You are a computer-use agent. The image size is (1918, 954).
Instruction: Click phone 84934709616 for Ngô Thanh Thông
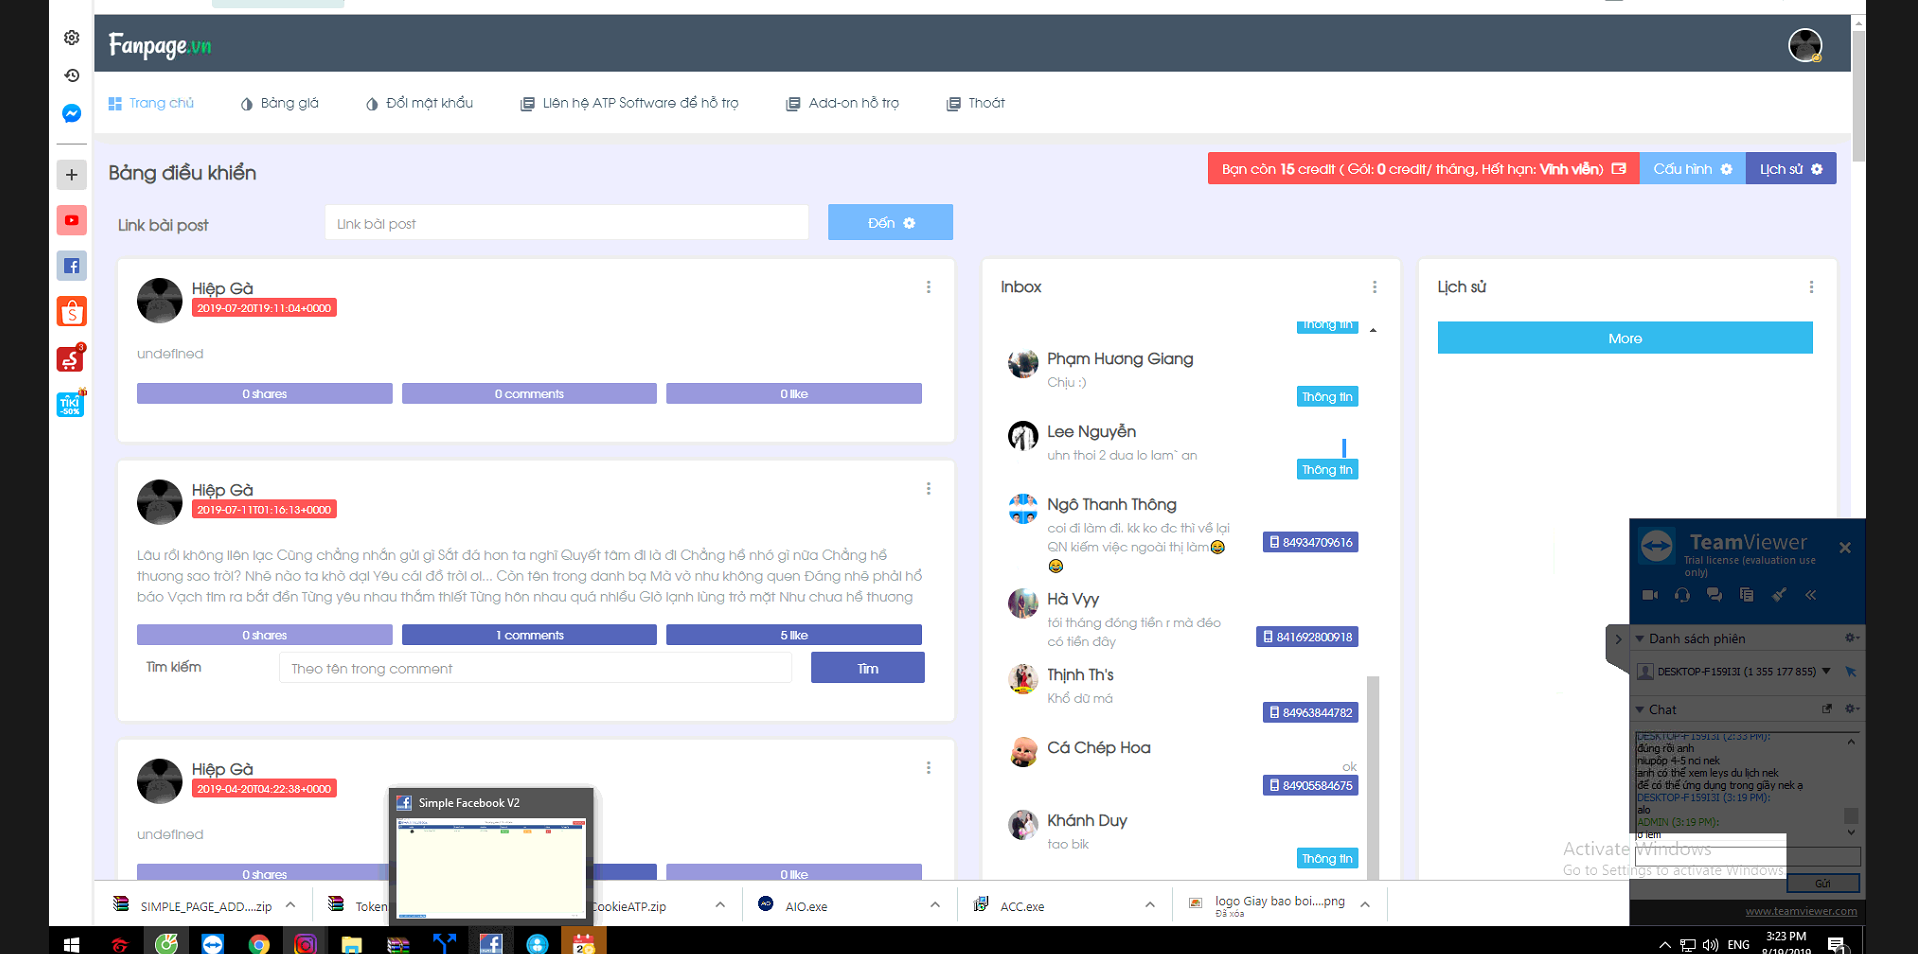1310,542
